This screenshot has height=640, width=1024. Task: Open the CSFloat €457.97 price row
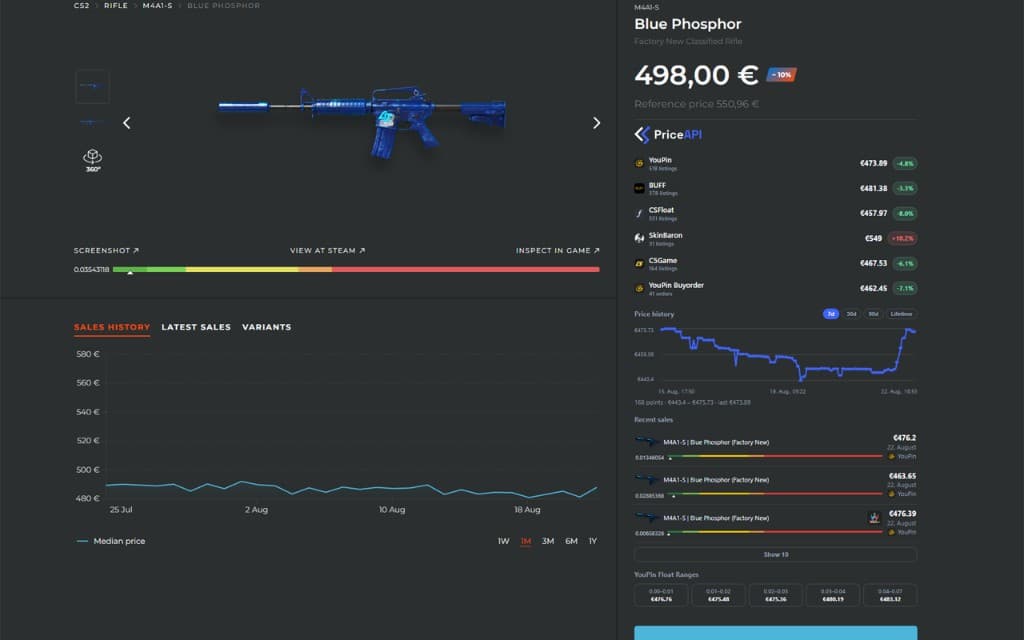pyautogui.click(x=775, y=214)
